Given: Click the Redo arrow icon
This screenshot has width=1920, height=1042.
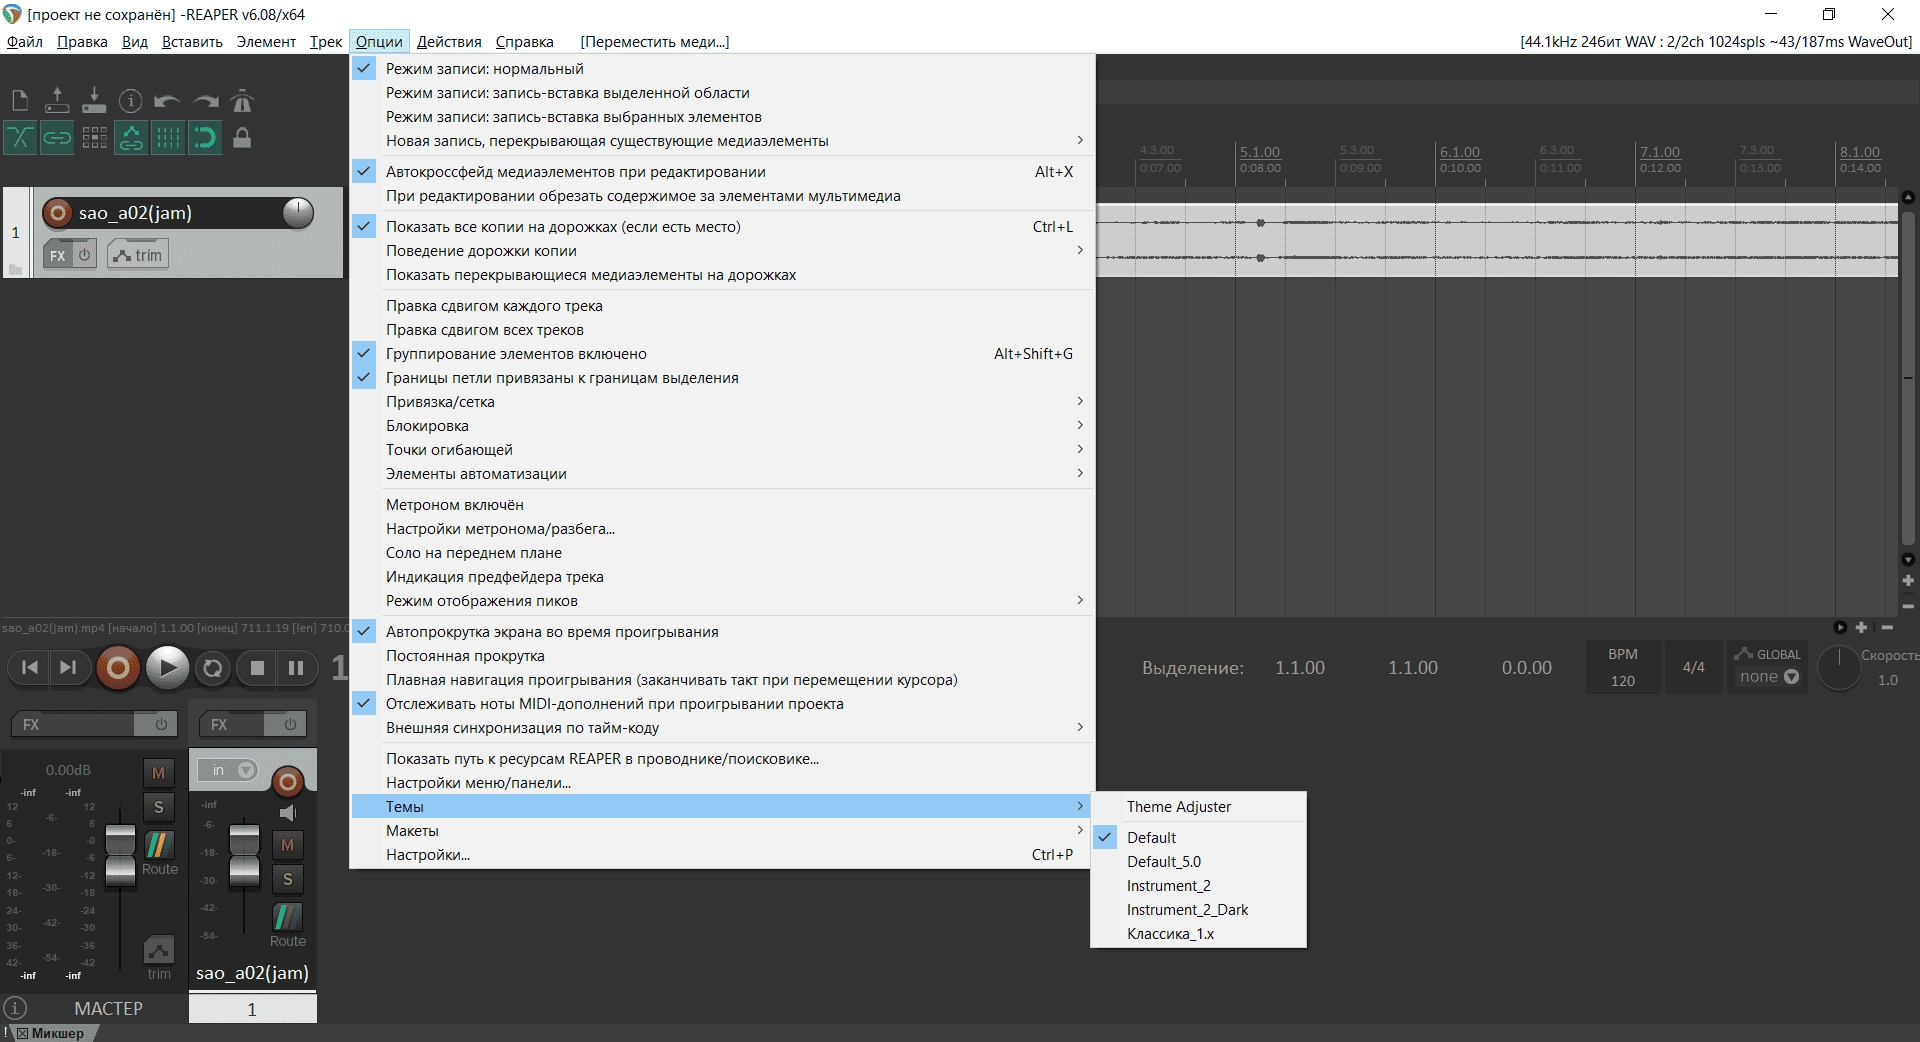Looking at the screenshot, I should [x=205, y=101].
